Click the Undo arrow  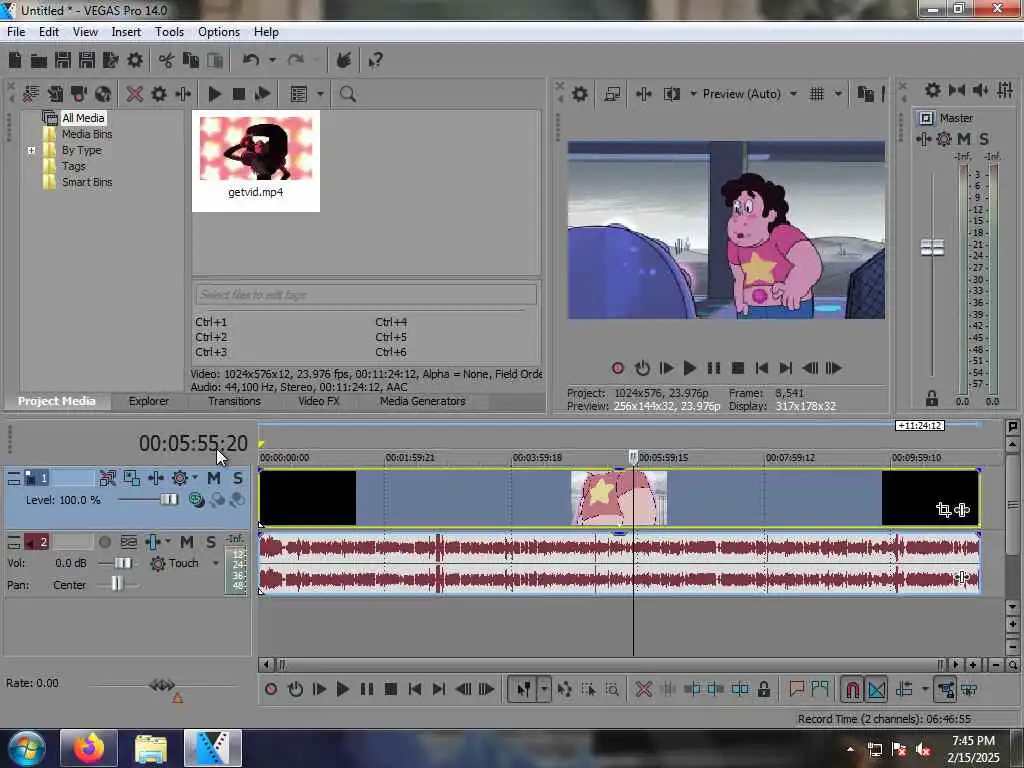point(251,60)
